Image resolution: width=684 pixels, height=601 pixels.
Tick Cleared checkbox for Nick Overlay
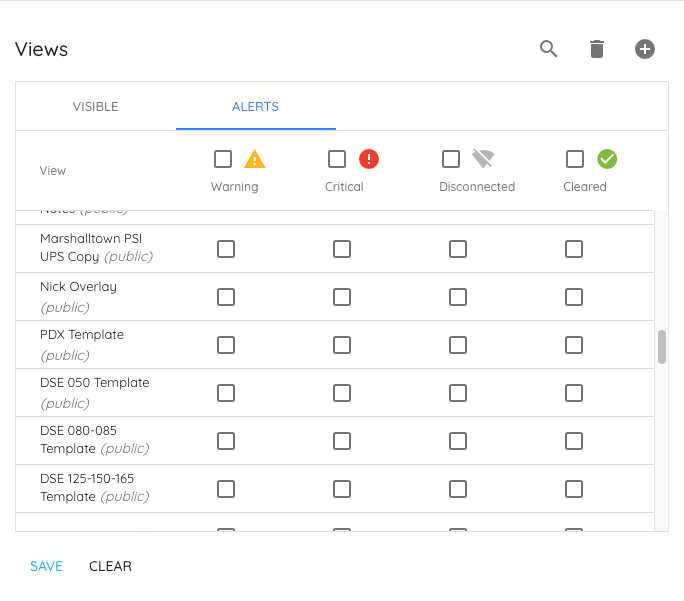tap(574, 297)
